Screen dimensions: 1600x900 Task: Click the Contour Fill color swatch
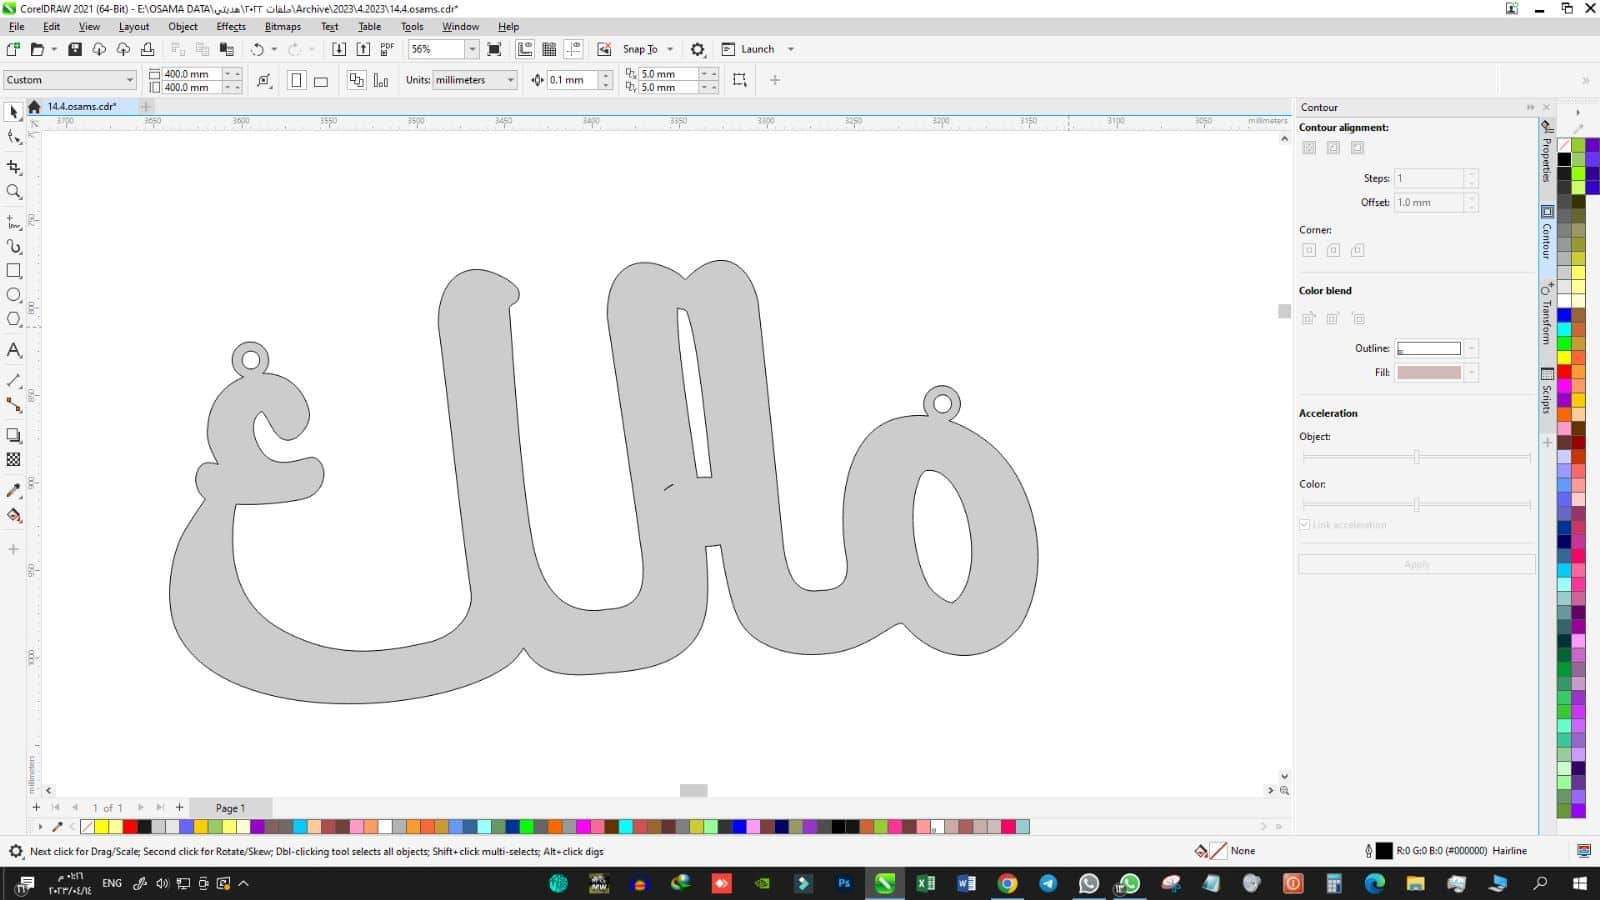point(1428,373)
